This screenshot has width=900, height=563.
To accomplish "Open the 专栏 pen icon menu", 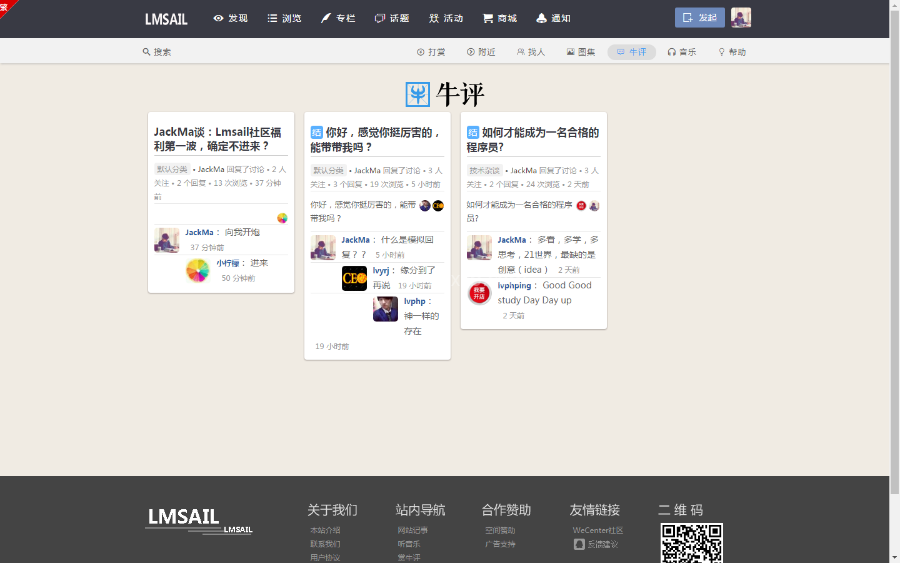I will [325, 18].
